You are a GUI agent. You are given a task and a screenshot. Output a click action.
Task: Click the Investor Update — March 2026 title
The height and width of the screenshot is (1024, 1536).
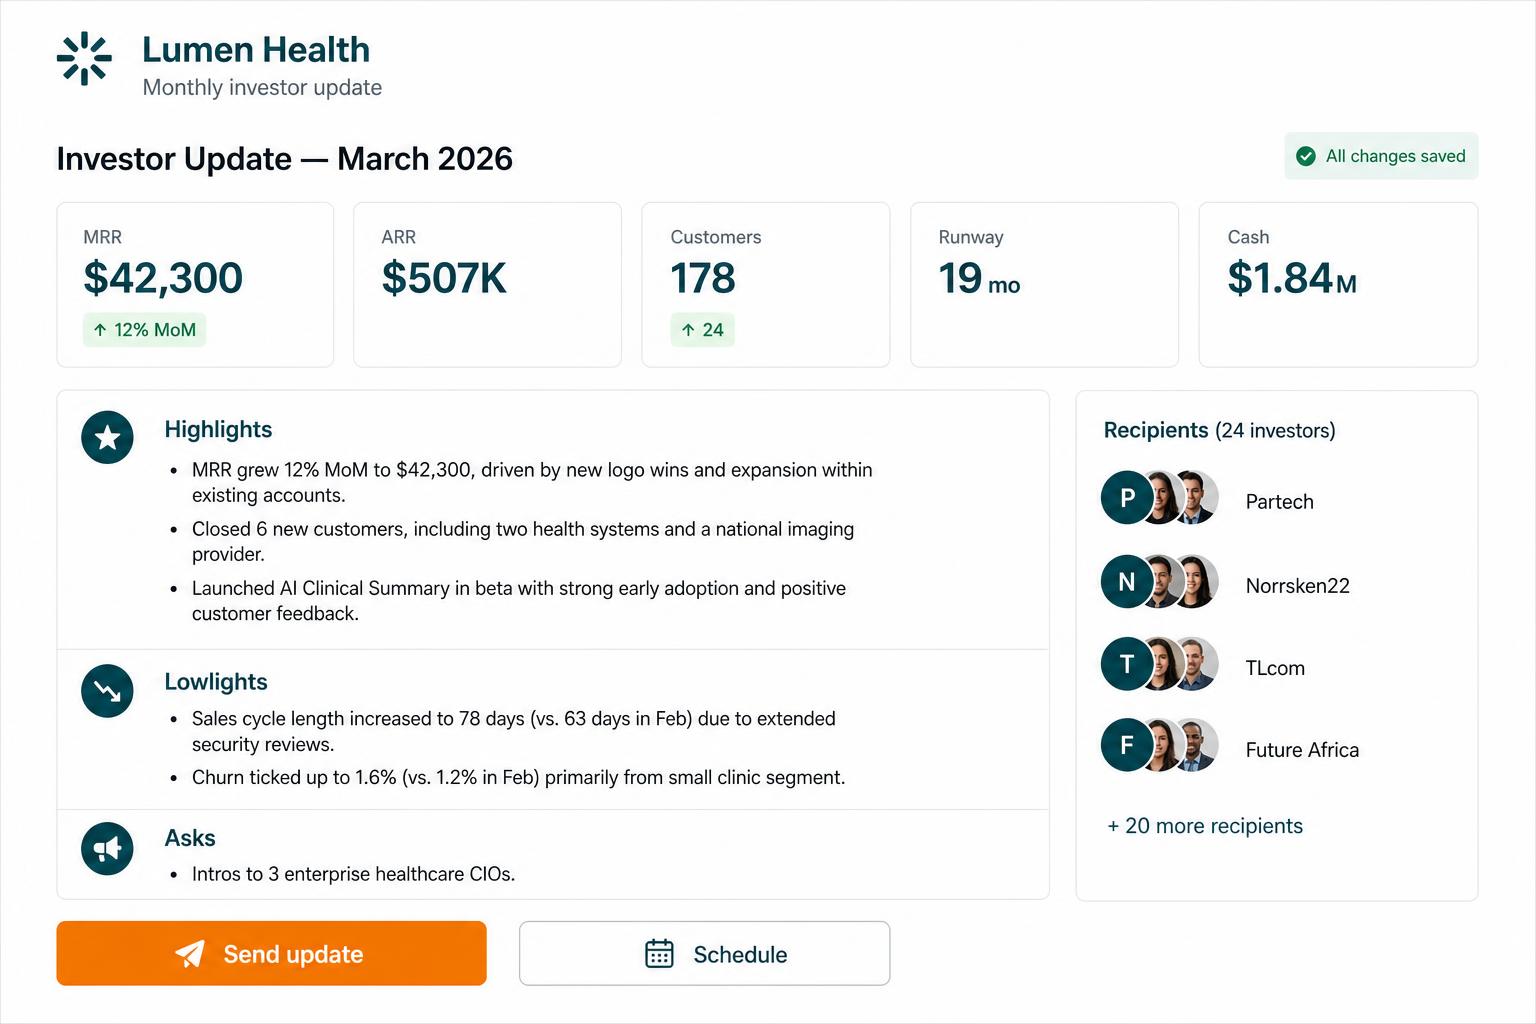[x=284, y=159]
